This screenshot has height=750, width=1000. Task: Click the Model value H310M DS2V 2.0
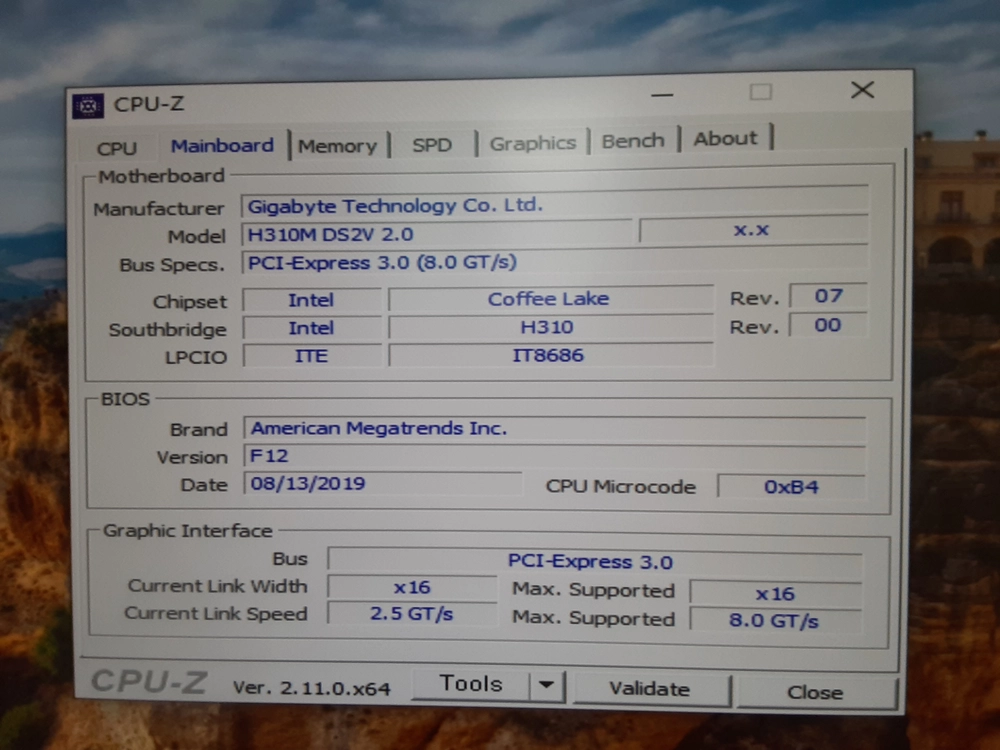[438, 233]
